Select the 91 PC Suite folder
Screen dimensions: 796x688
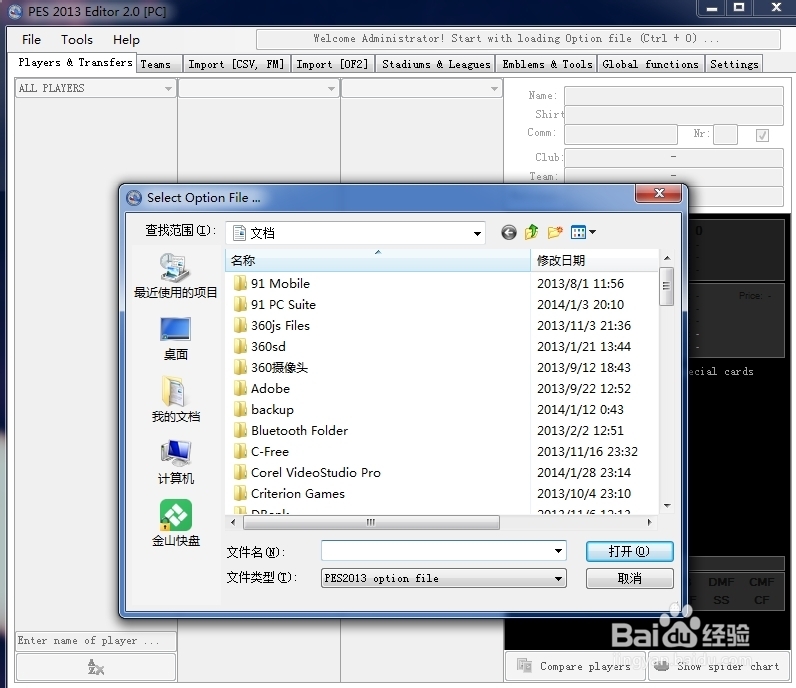pos(283,304)
